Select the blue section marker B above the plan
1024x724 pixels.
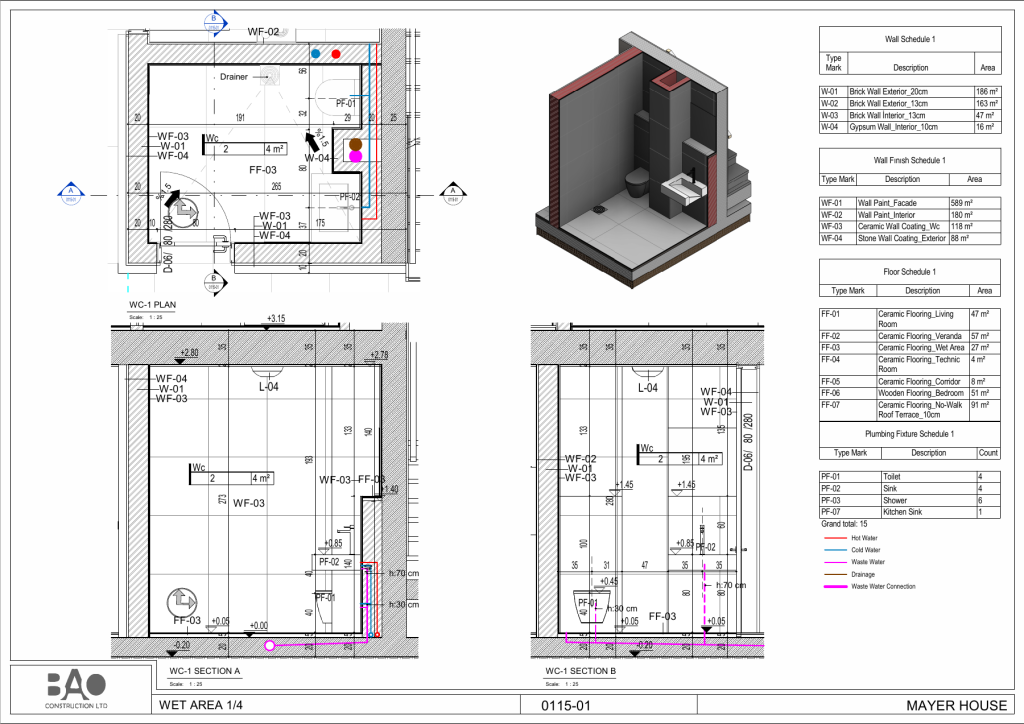click(216, 22)
